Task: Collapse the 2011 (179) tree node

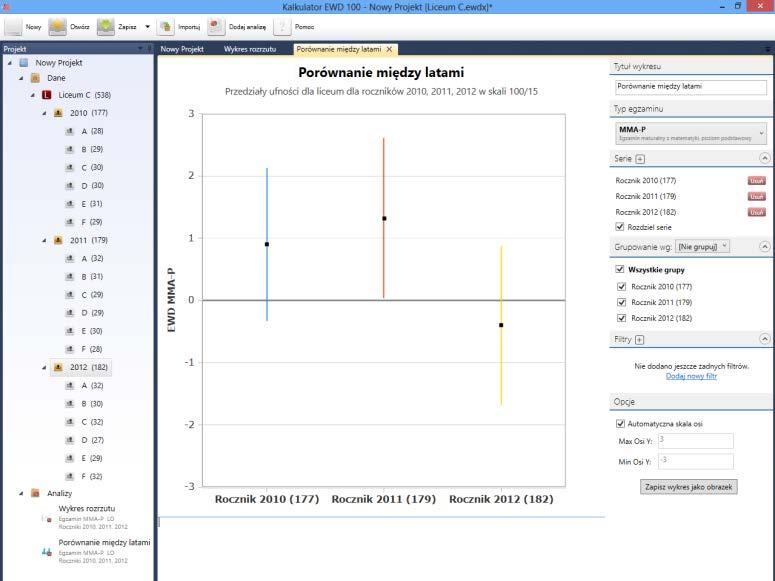Action: point(44,241)
